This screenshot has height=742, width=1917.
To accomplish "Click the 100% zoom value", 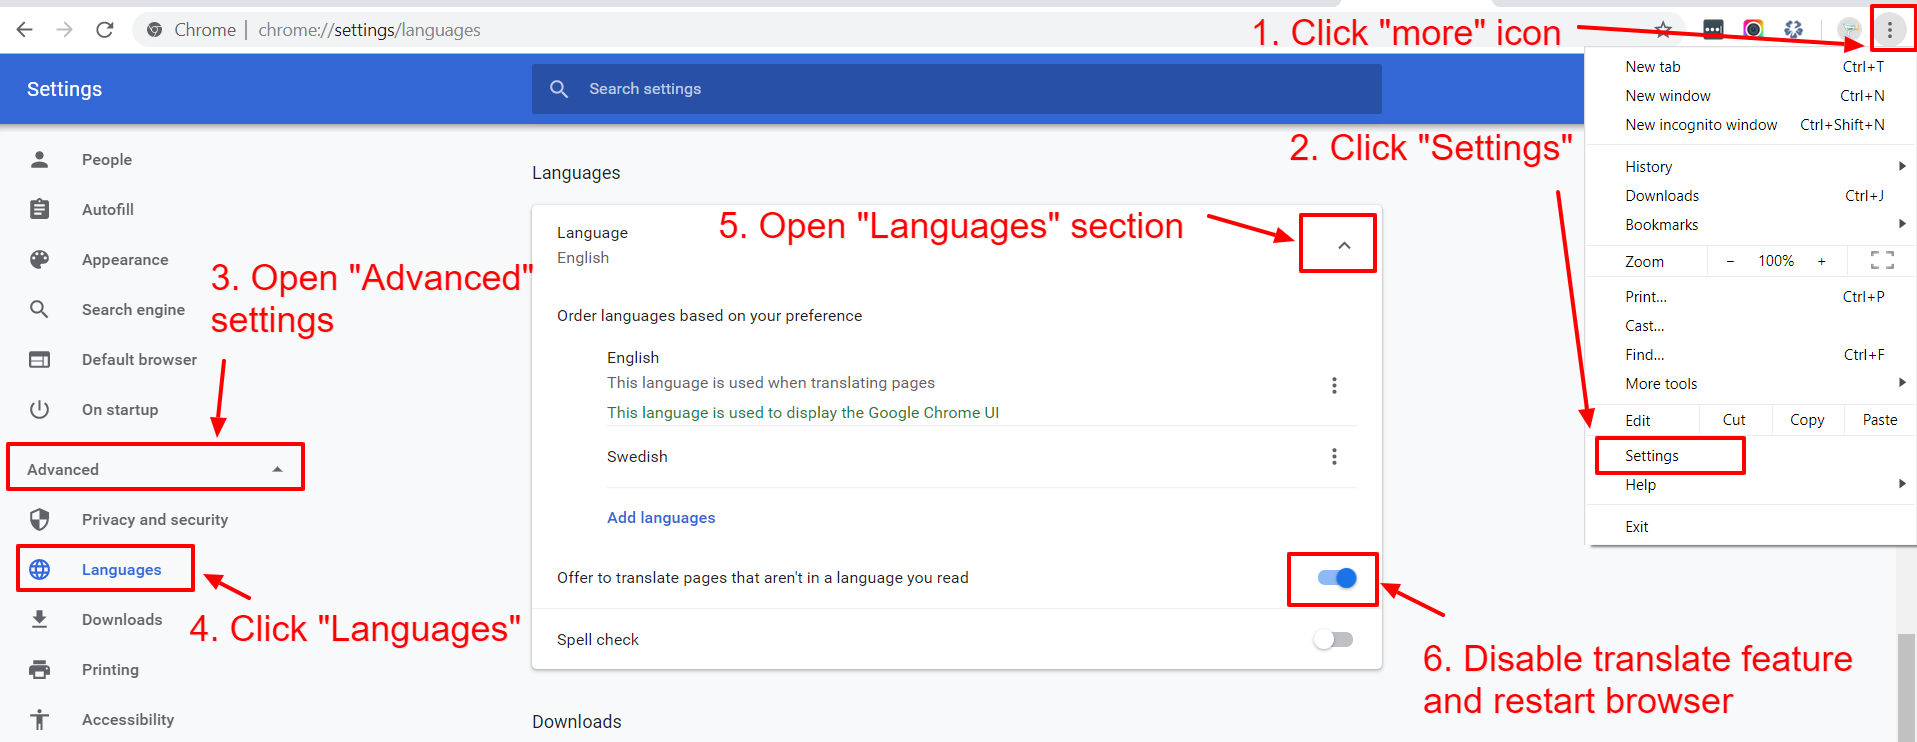I will coord(1776,261).
